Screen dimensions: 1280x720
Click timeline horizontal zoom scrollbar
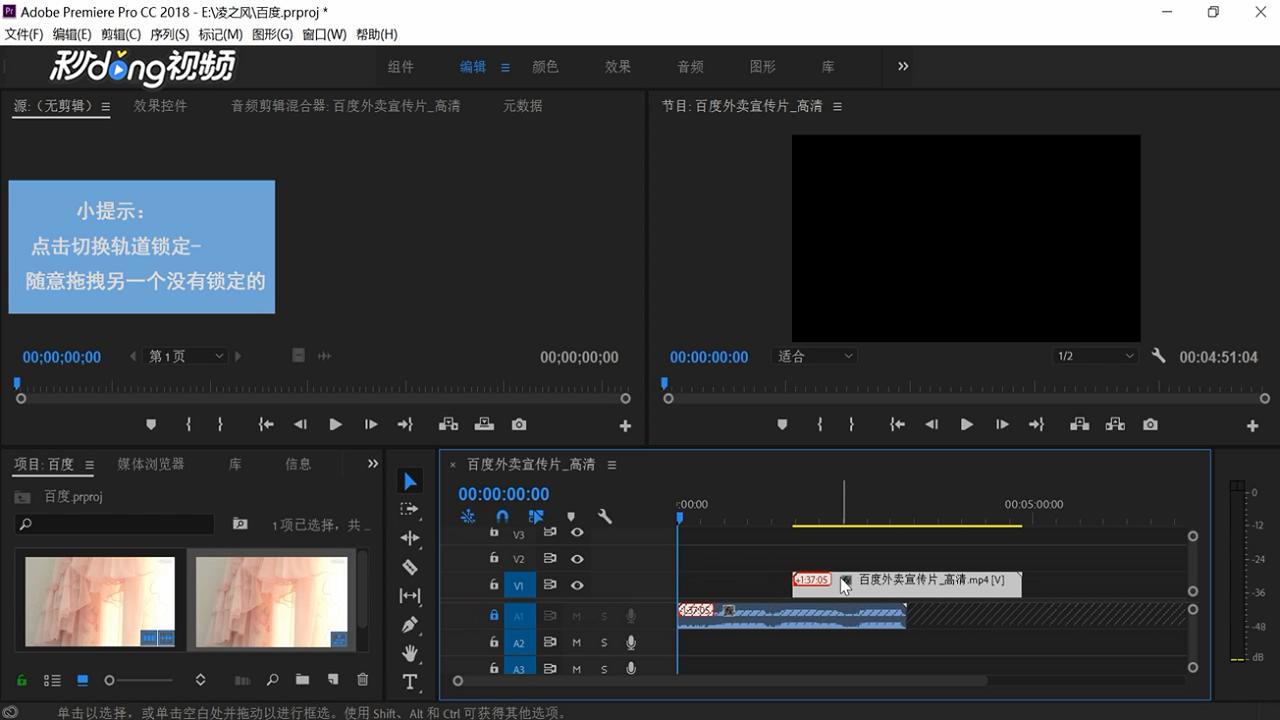click(x=723, y=681)
